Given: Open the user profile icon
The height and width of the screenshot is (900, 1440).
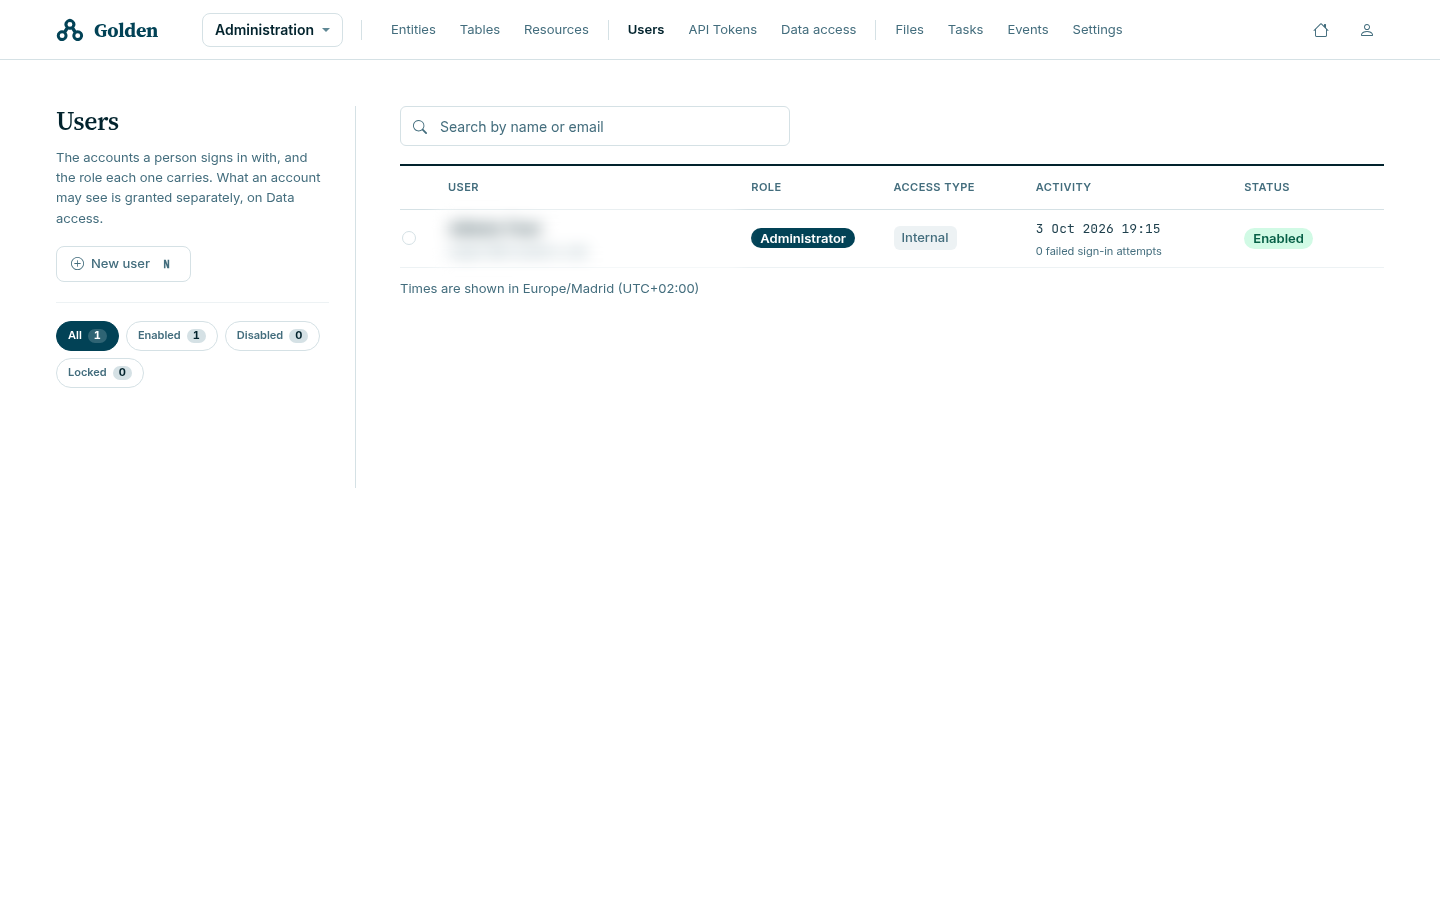Looking at the screenshot, I should 1367,30.
